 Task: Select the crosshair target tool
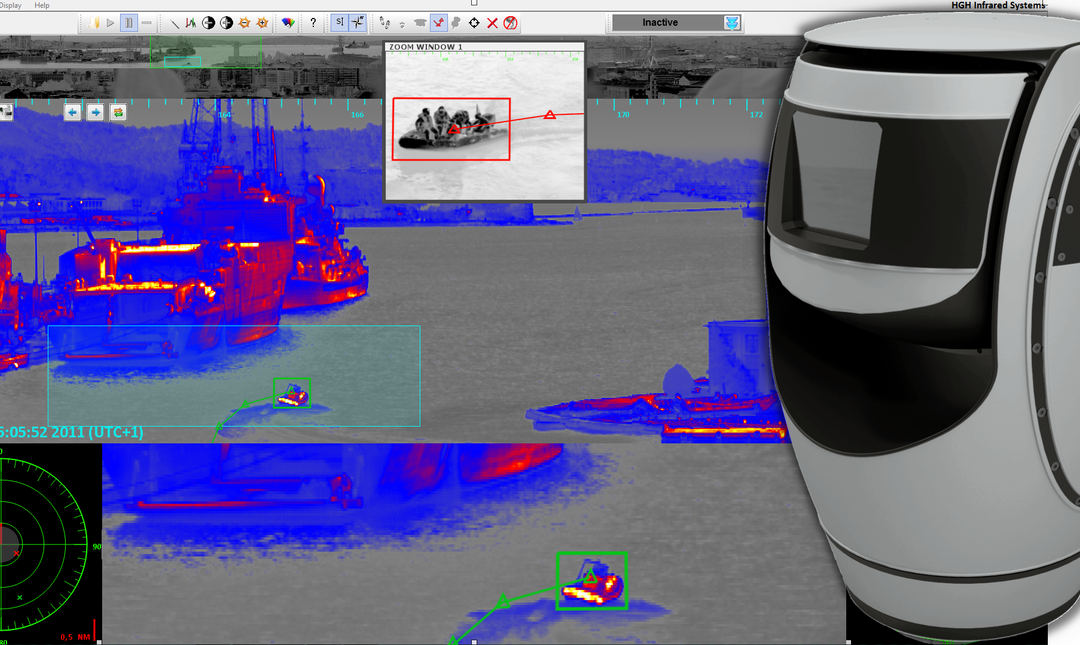(x=474, y=23)
